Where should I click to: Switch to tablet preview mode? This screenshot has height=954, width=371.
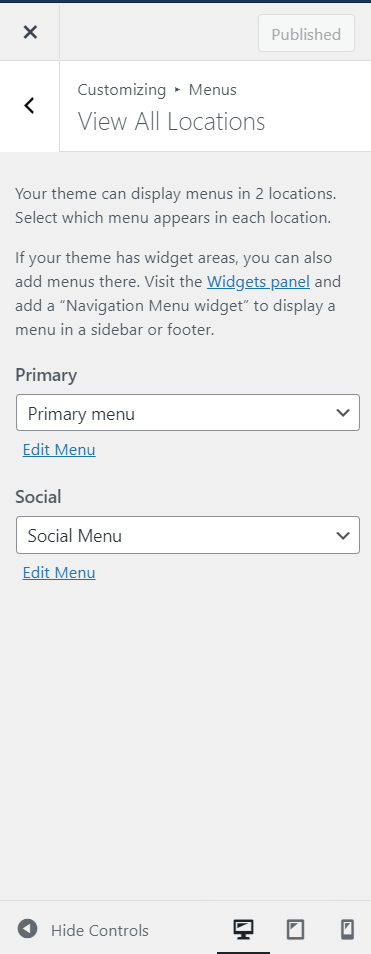click(296, 929)
